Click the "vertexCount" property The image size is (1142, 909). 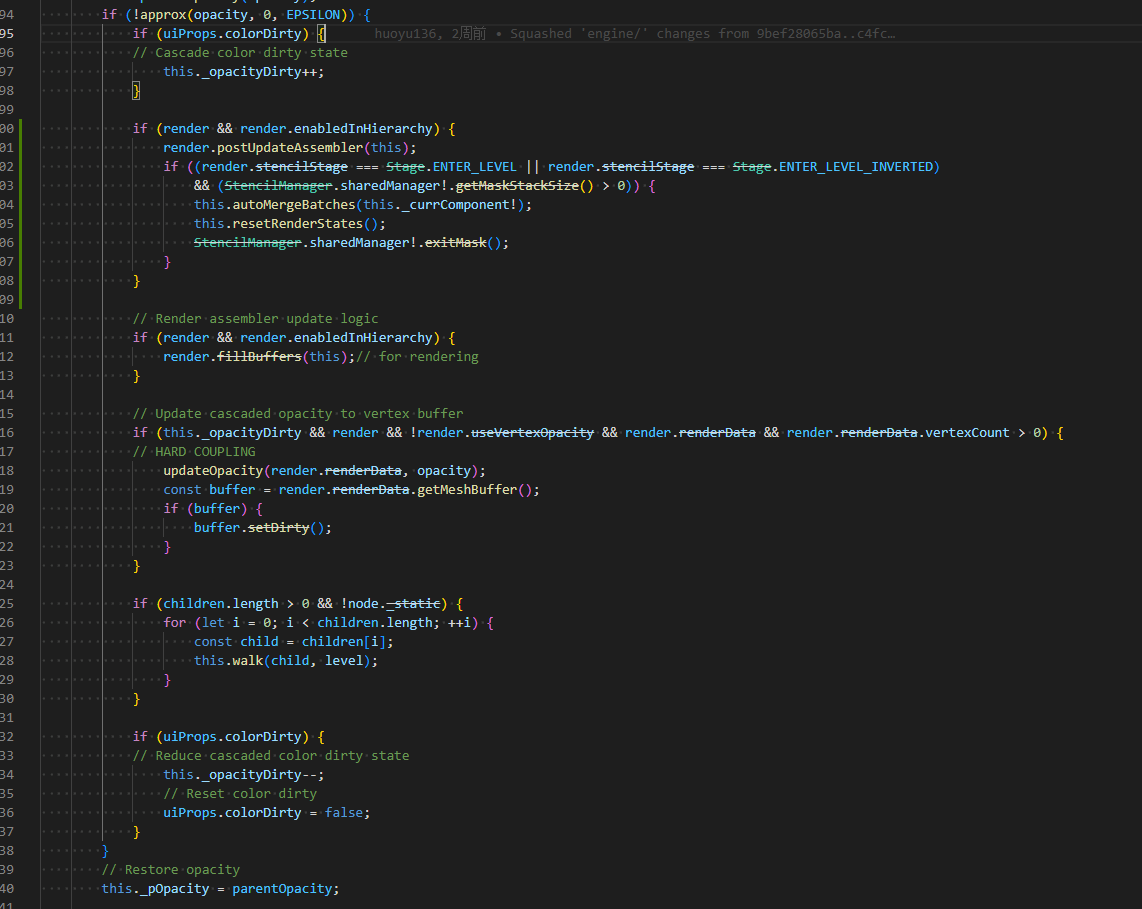coord(967,433)
